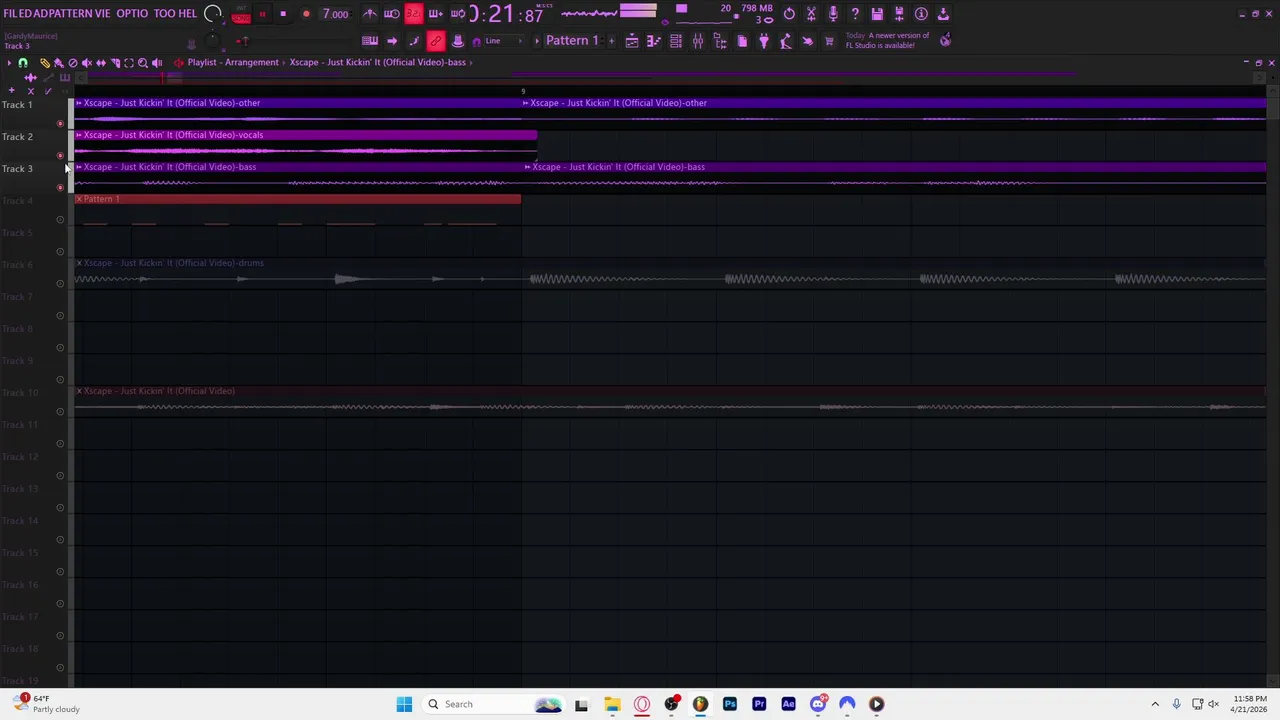The width and height of the screenshot is (1280, 720).
Task: Toggle overdub recording button
Action: 435,14
